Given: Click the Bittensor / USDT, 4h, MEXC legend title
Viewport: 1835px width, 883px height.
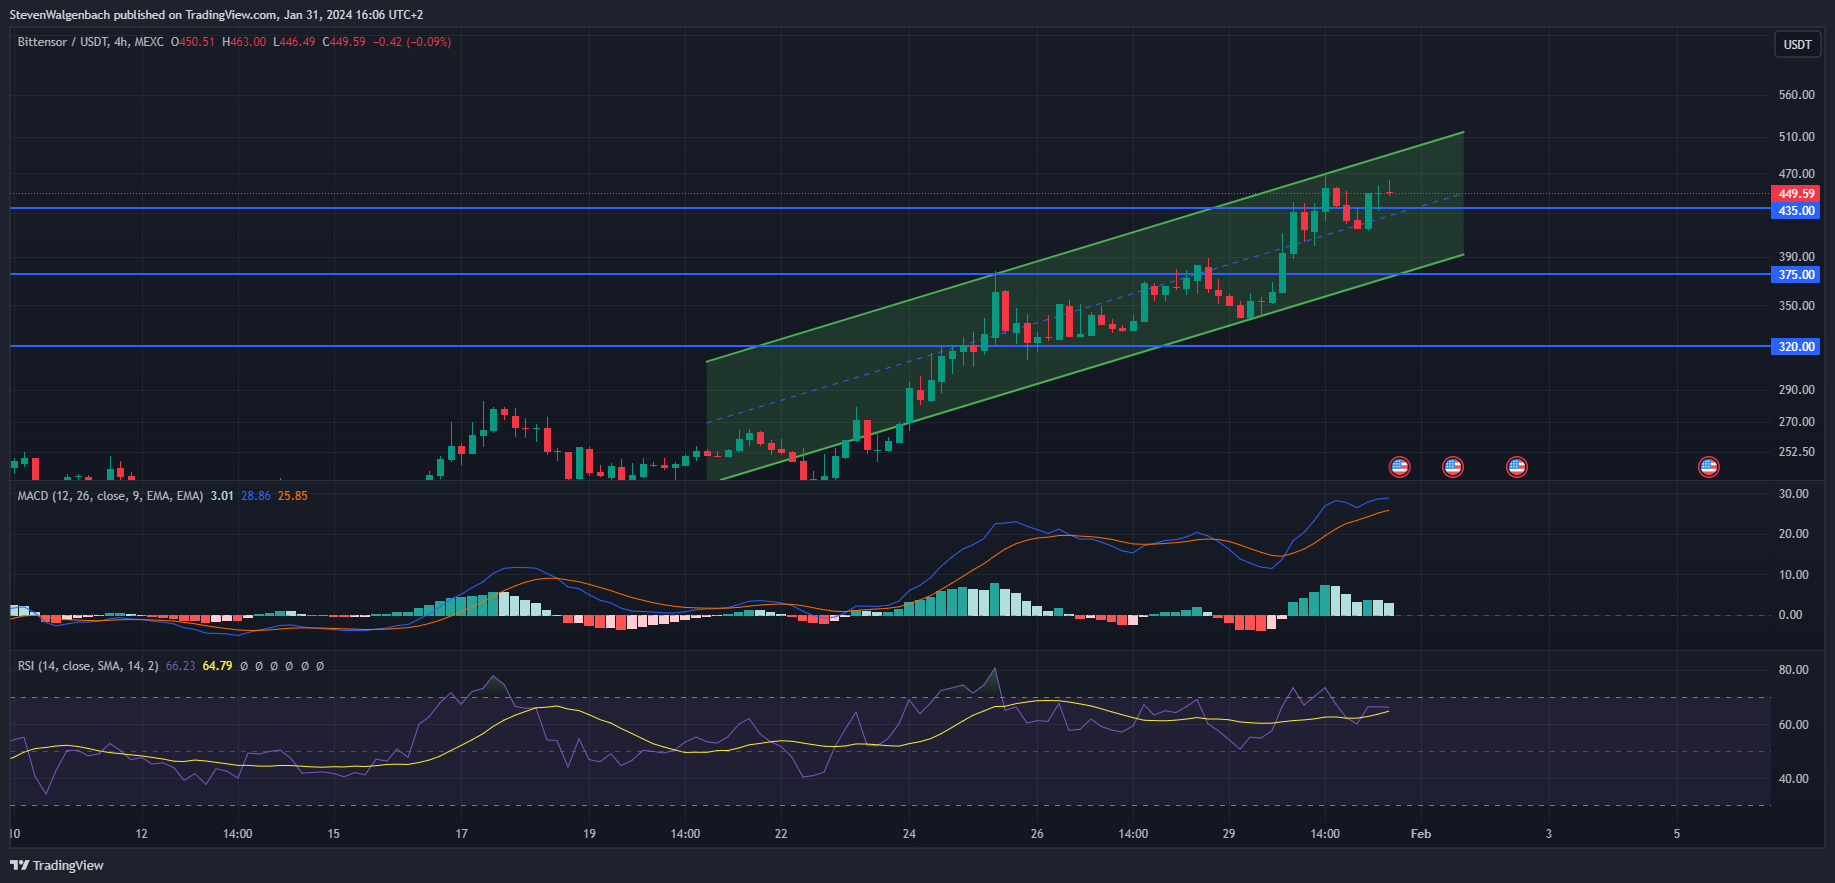Looking at the screenshot, I should pos(90,42).
